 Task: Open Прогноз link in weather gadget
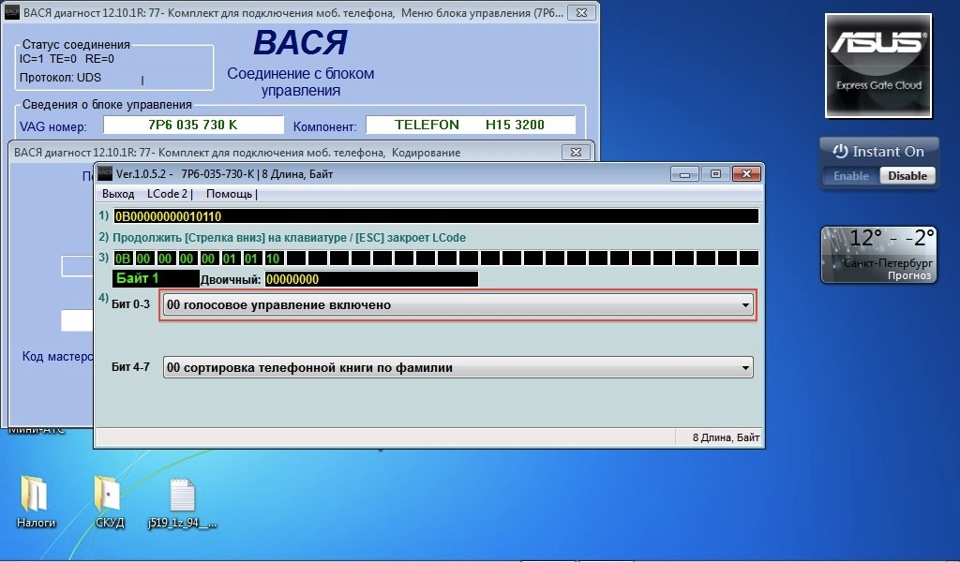pos(909,276)
